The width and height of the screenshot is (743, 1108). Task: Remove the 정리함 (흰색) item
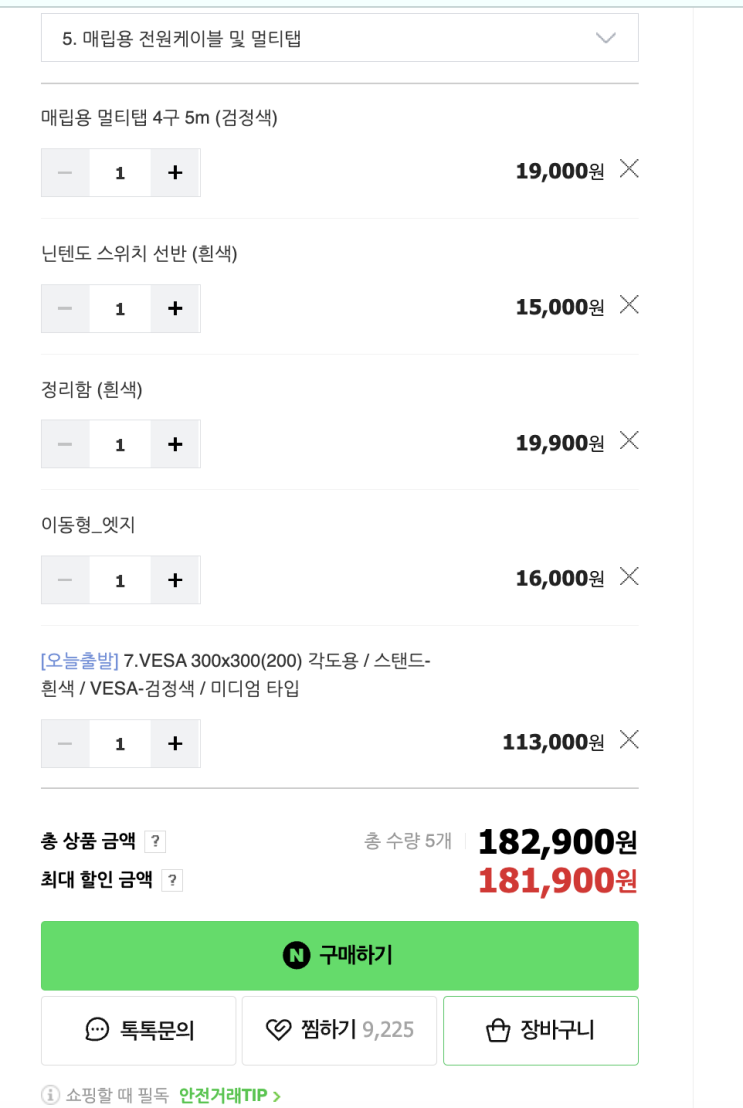click(628, 441)
